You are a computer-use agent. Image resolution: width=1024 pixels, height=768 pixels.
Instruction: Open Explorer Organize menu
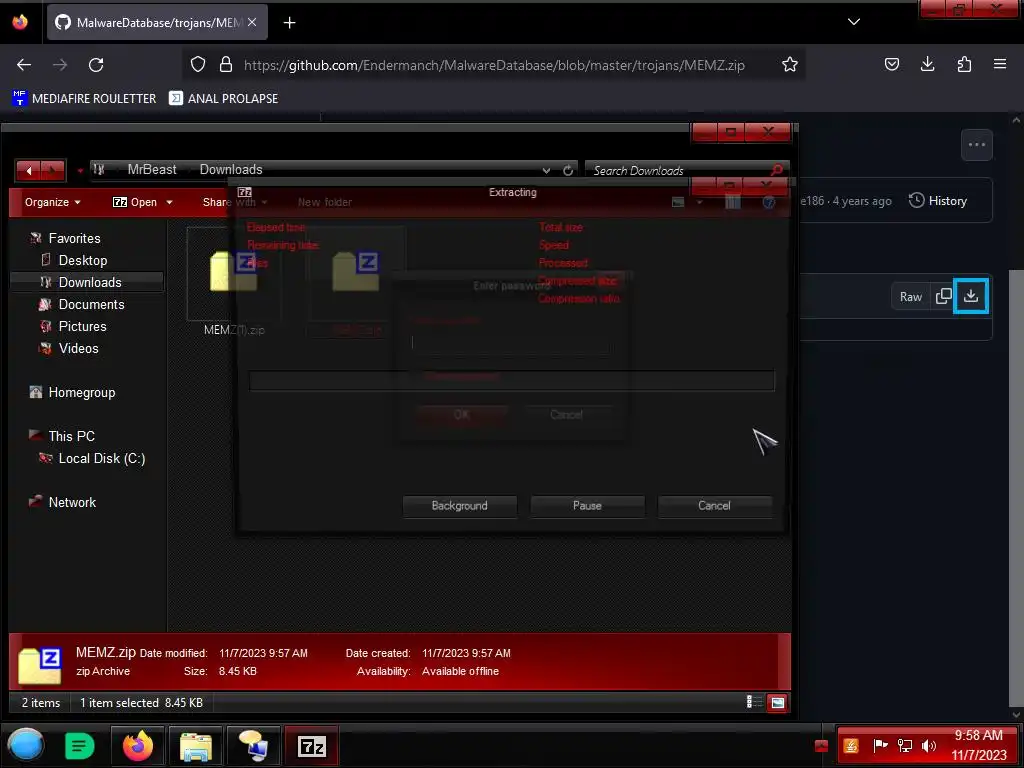(x=53, y=202)
